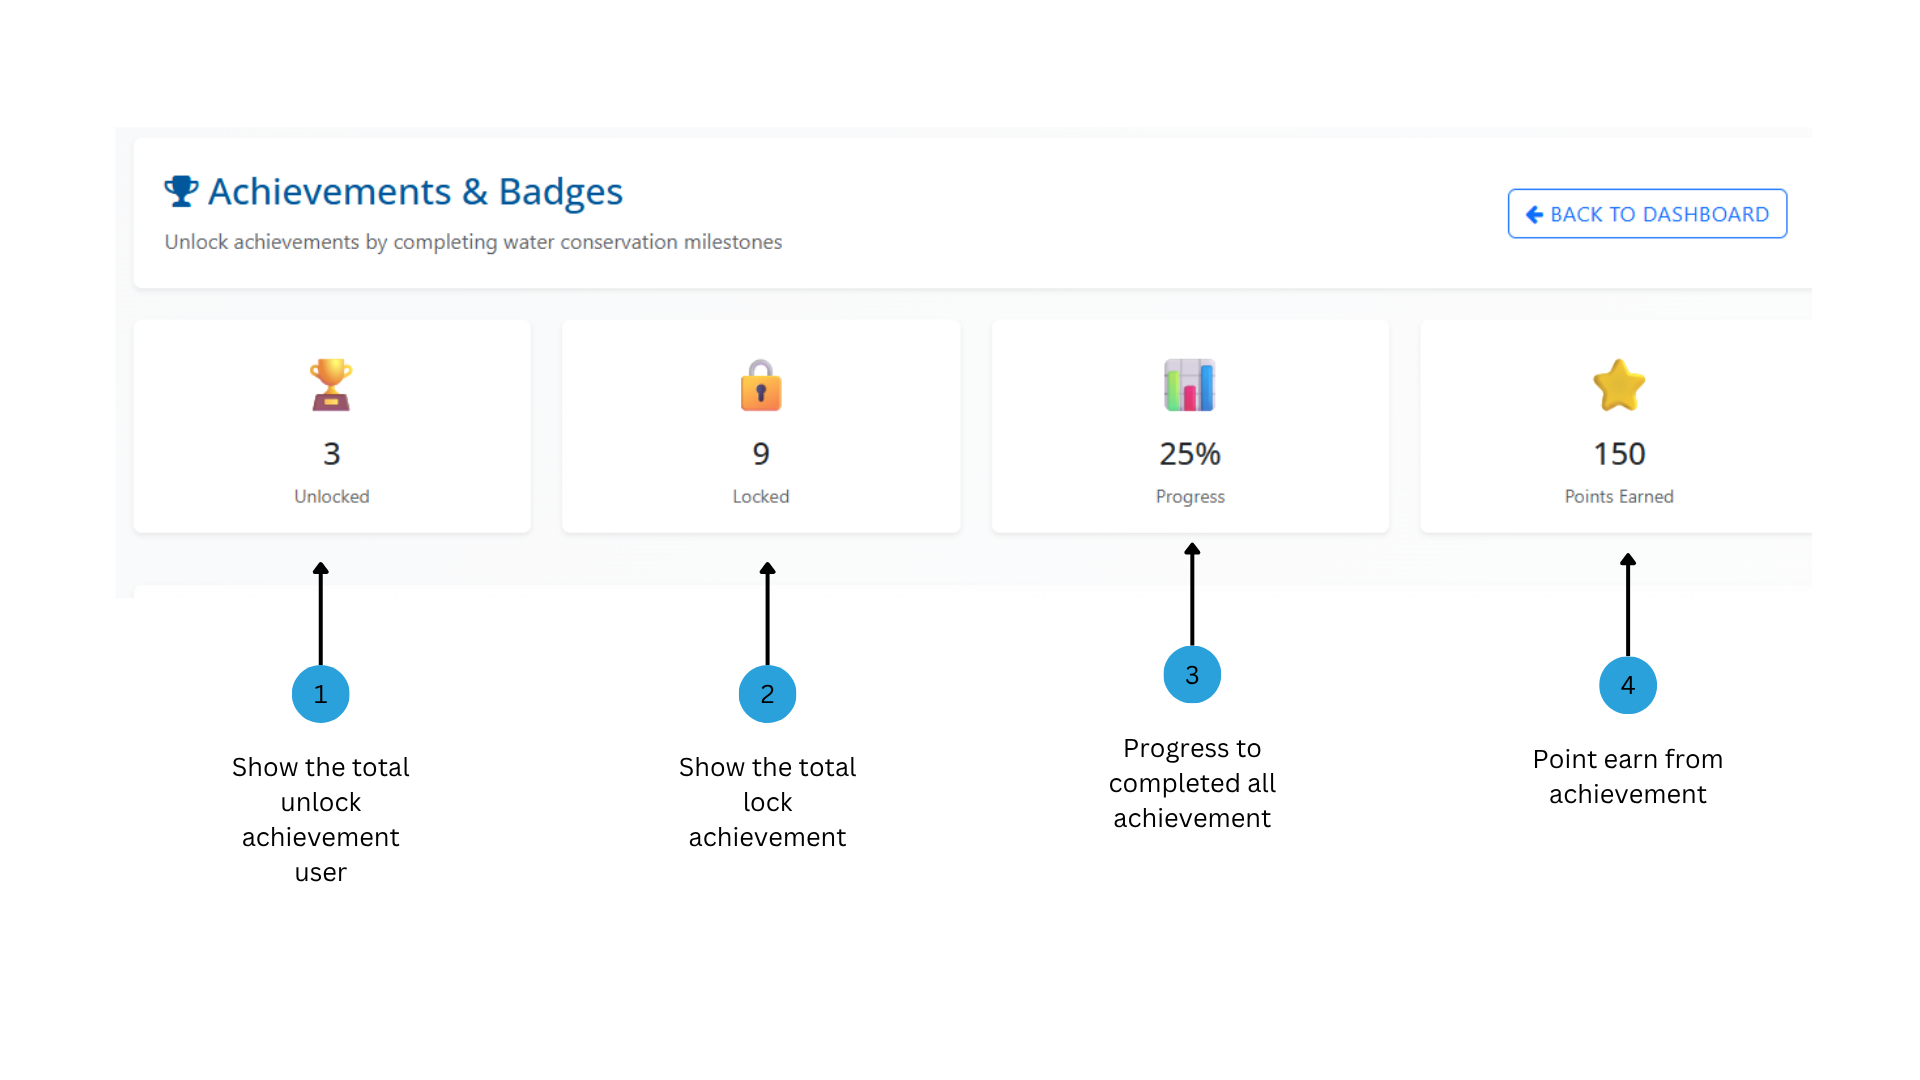Click blue annotation circle number 2
The image size is (1920, 1080).
coord(767,694)
